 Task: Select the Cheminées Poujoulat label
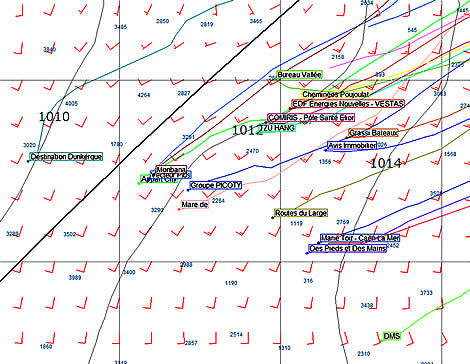335,95
